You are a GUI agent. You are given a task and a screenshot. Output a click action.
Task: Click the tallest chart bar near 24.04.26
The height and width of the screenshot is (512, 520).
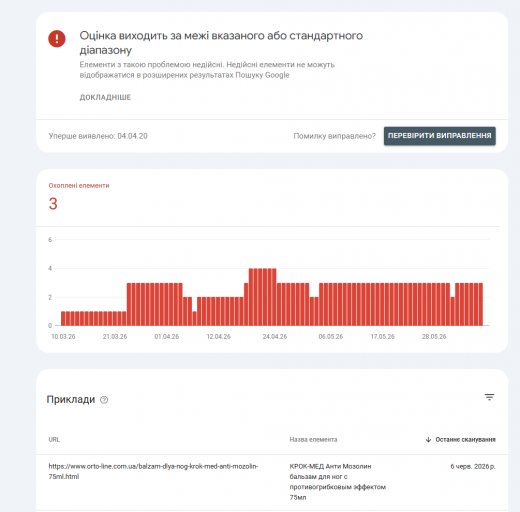(274, 297)
